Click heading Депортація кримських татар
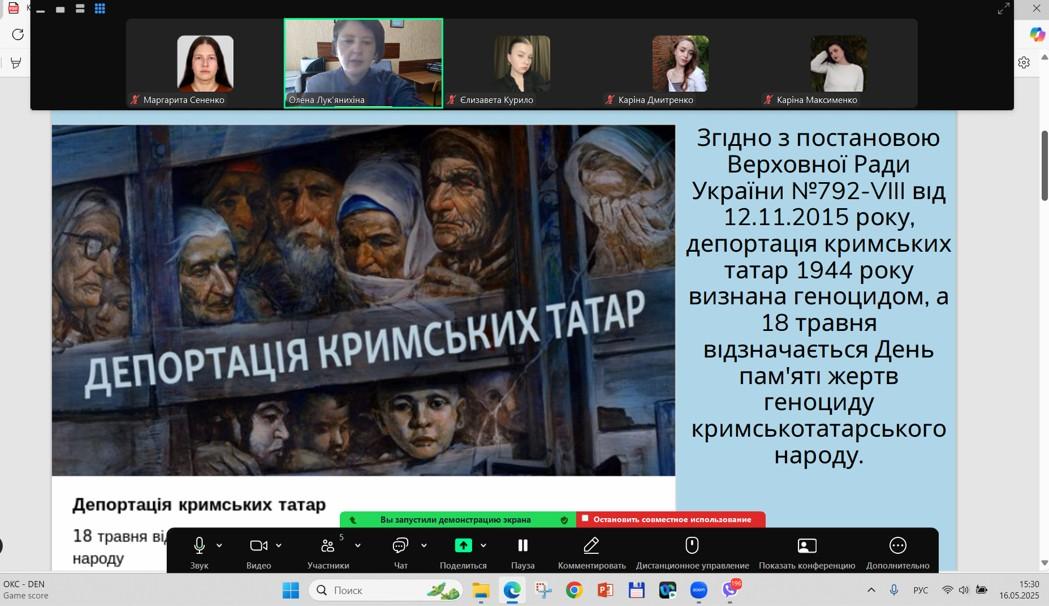This screenshot has width=1049, height=606. click(199, 504)
